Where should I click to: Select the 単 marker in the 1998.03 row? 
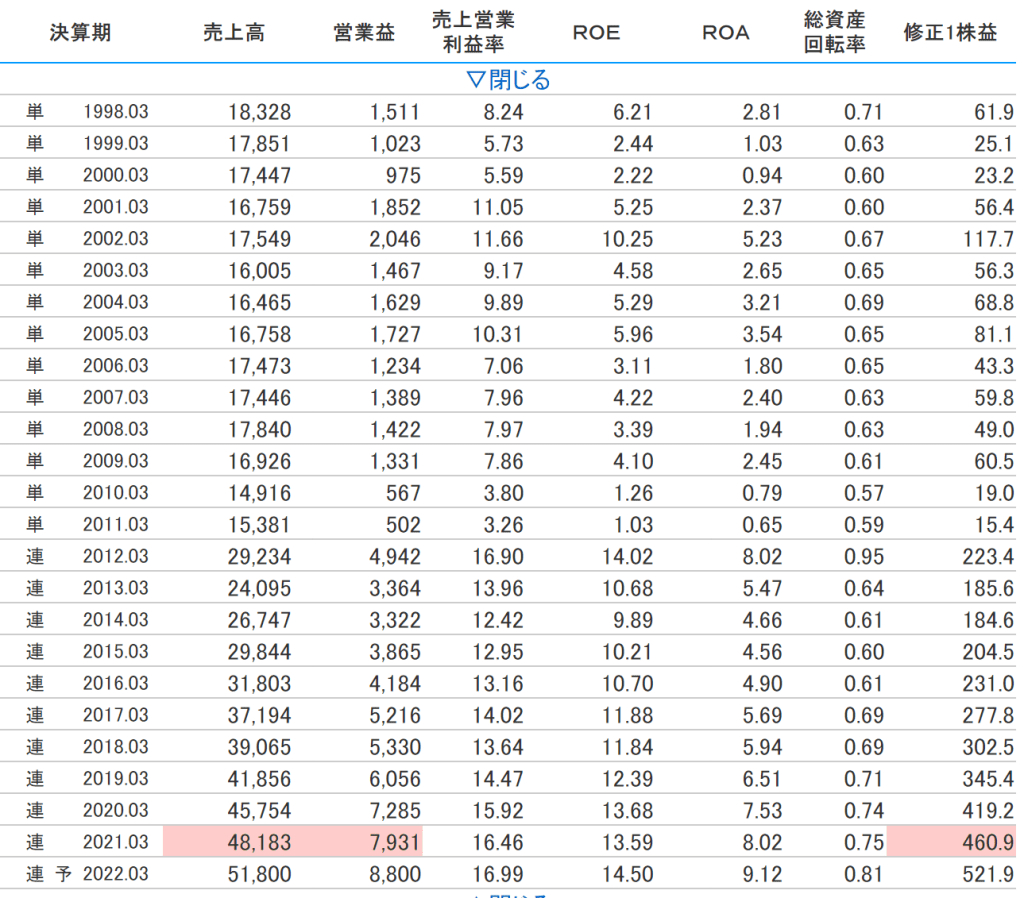point(36,112)
